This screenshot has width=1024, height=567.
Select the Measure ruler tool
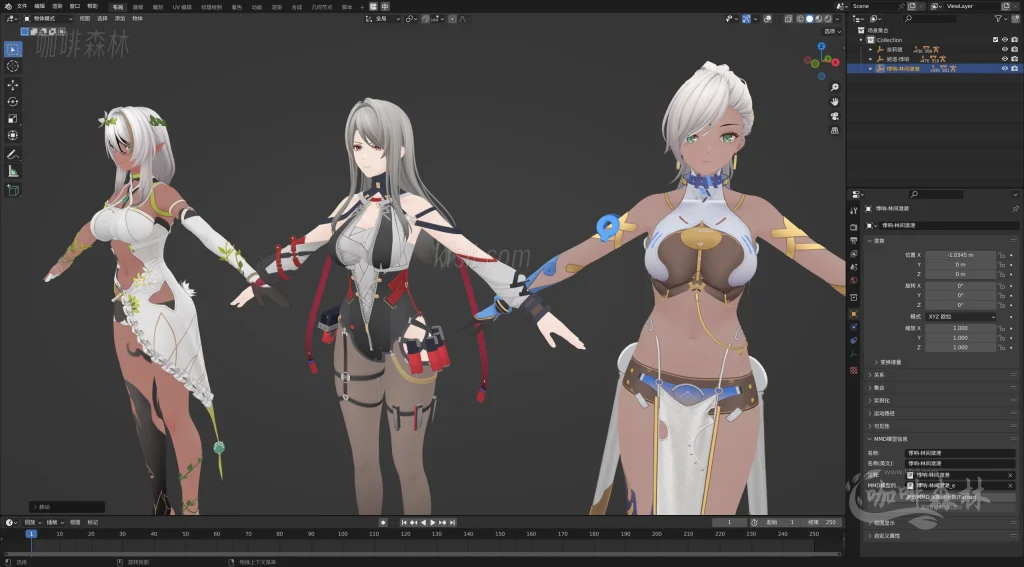click(12, 172)
